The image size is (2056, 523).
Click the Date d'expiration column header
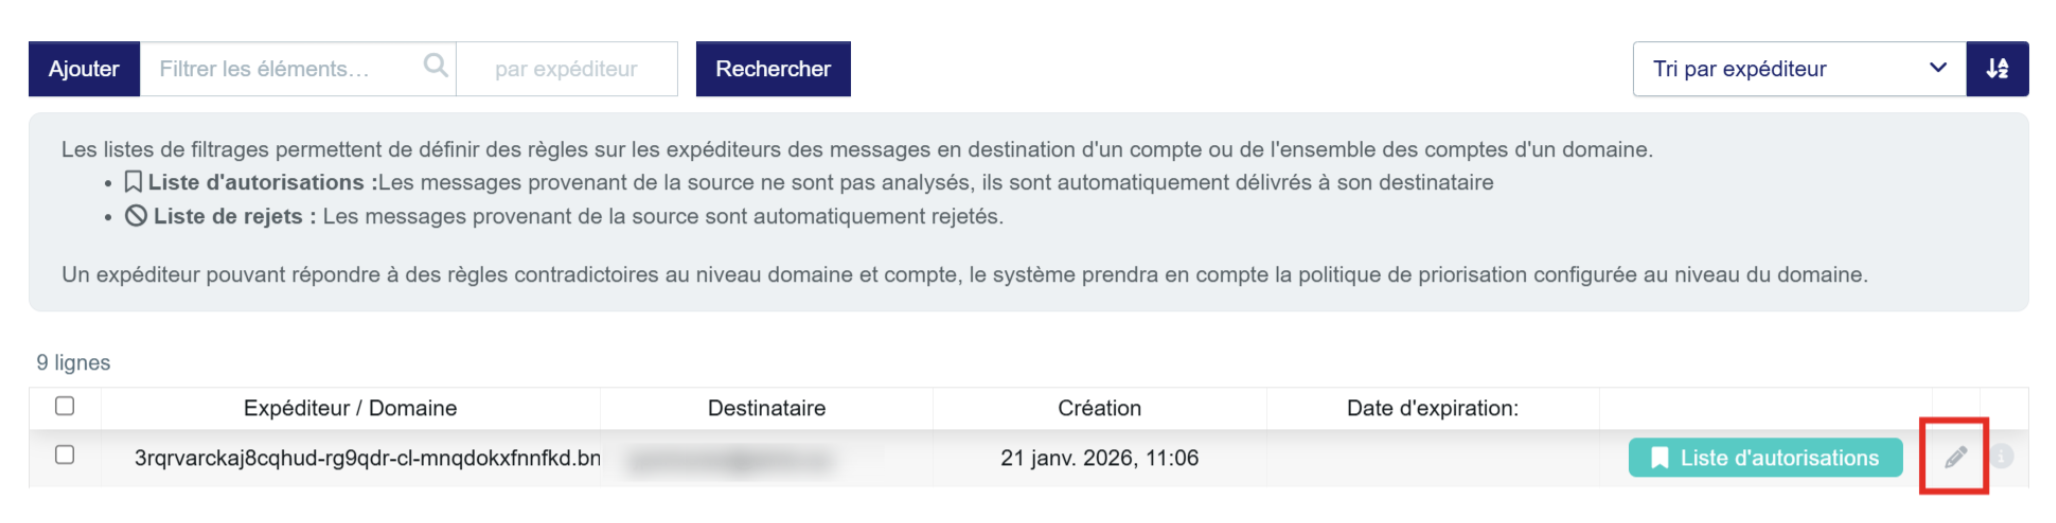(1432, 408)
